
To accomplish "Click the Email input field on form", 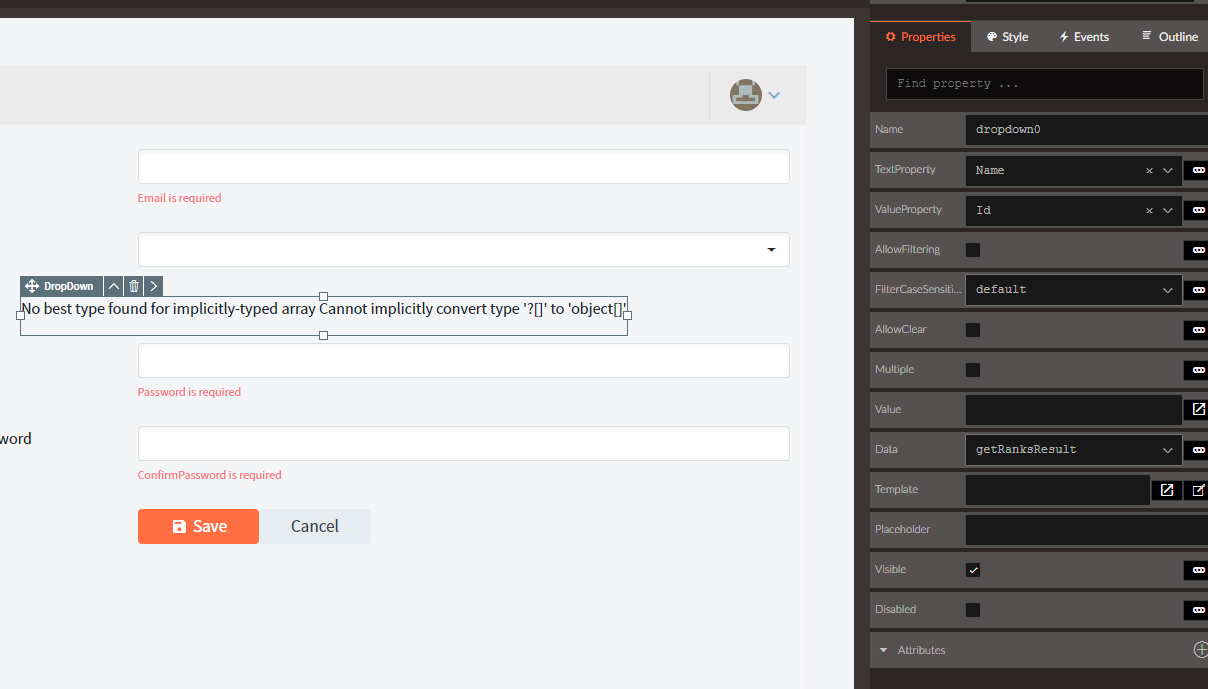I will coord(464,167).
